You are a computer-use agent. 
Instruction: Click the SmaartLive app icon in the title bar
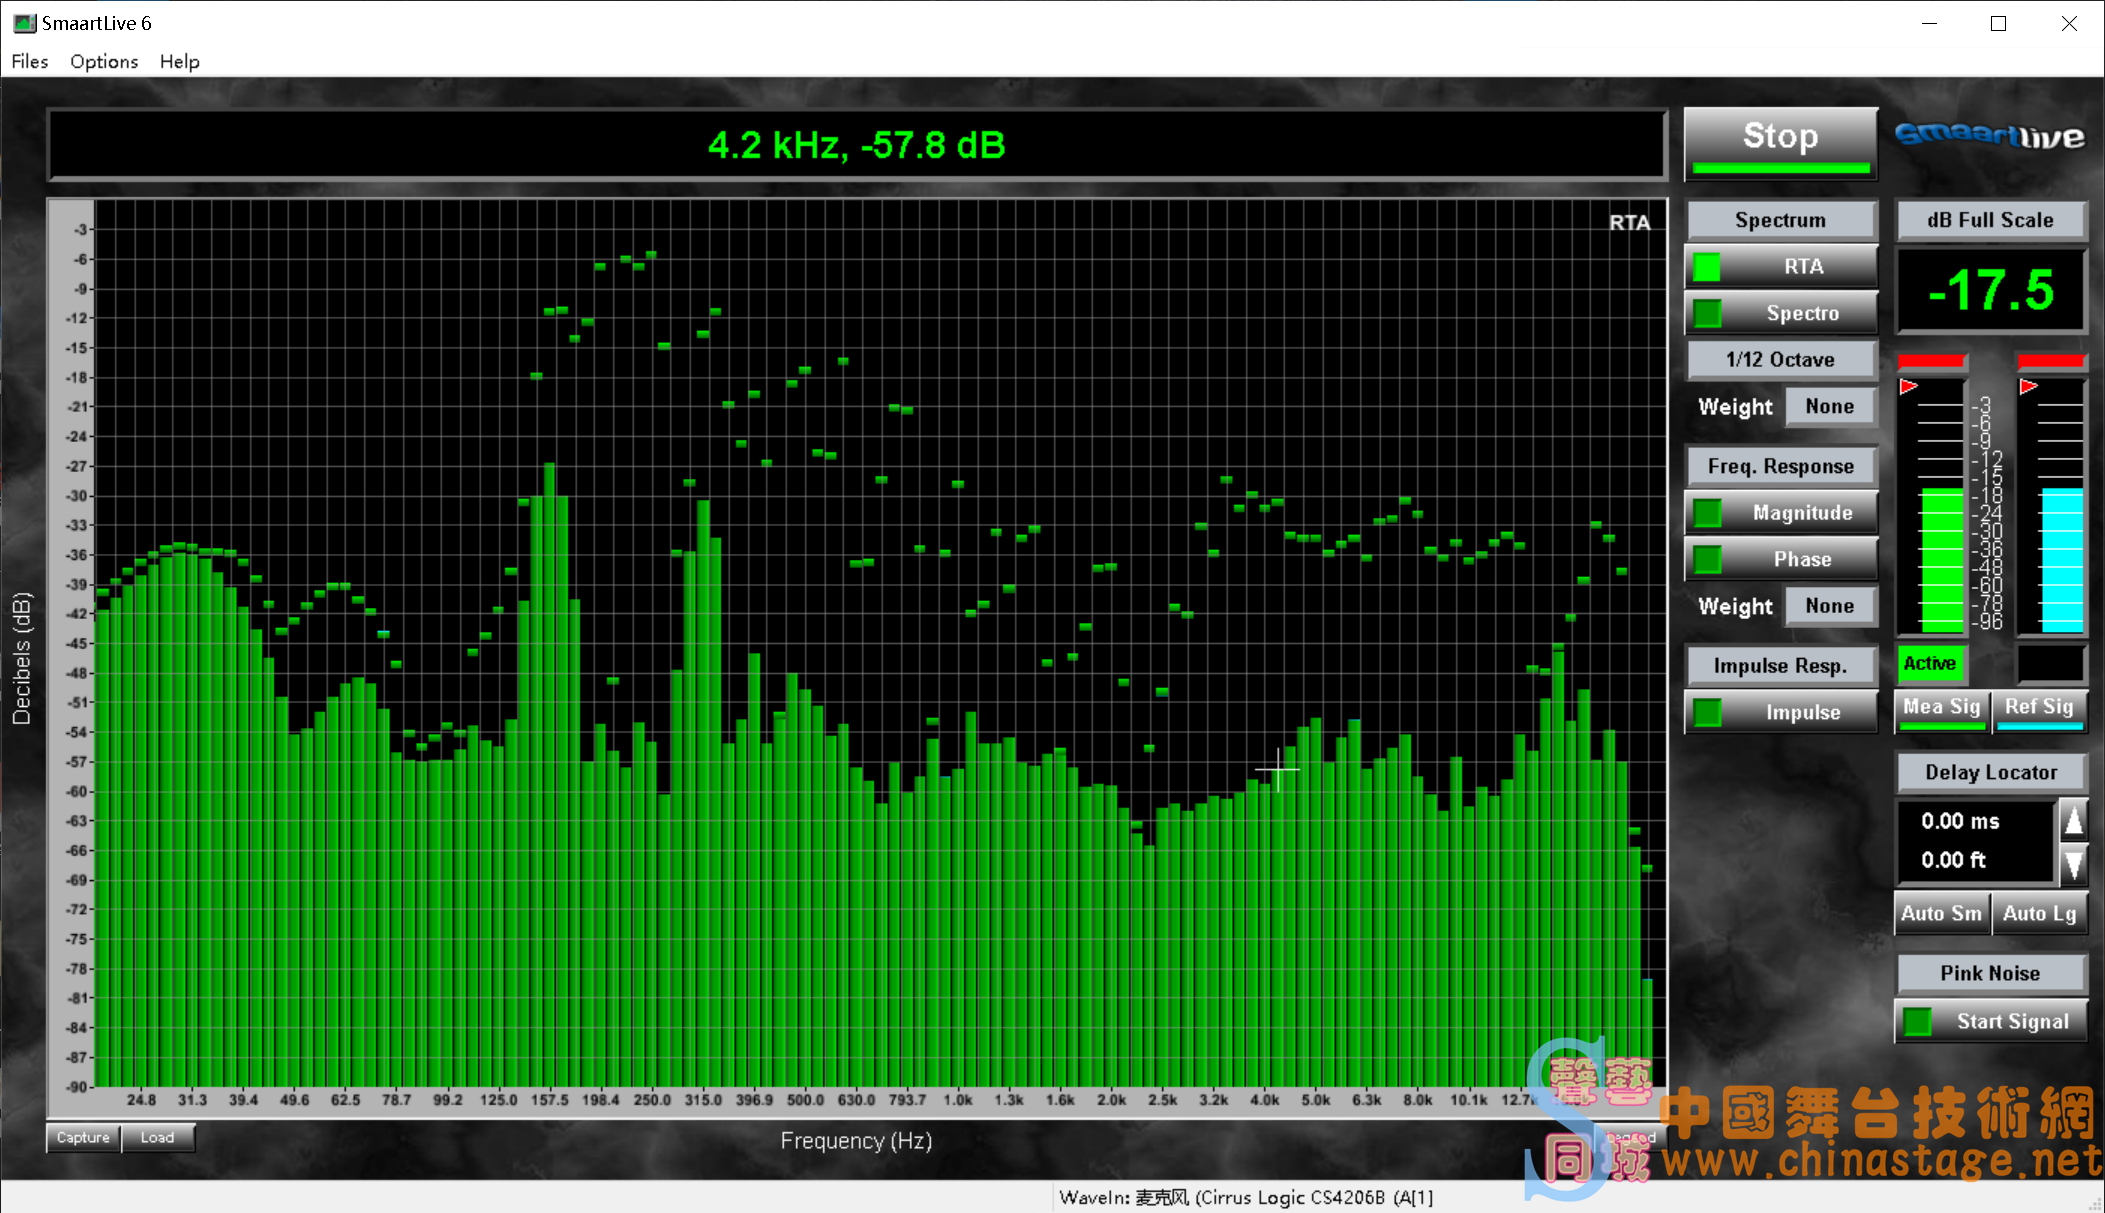(x=24, y=23)
